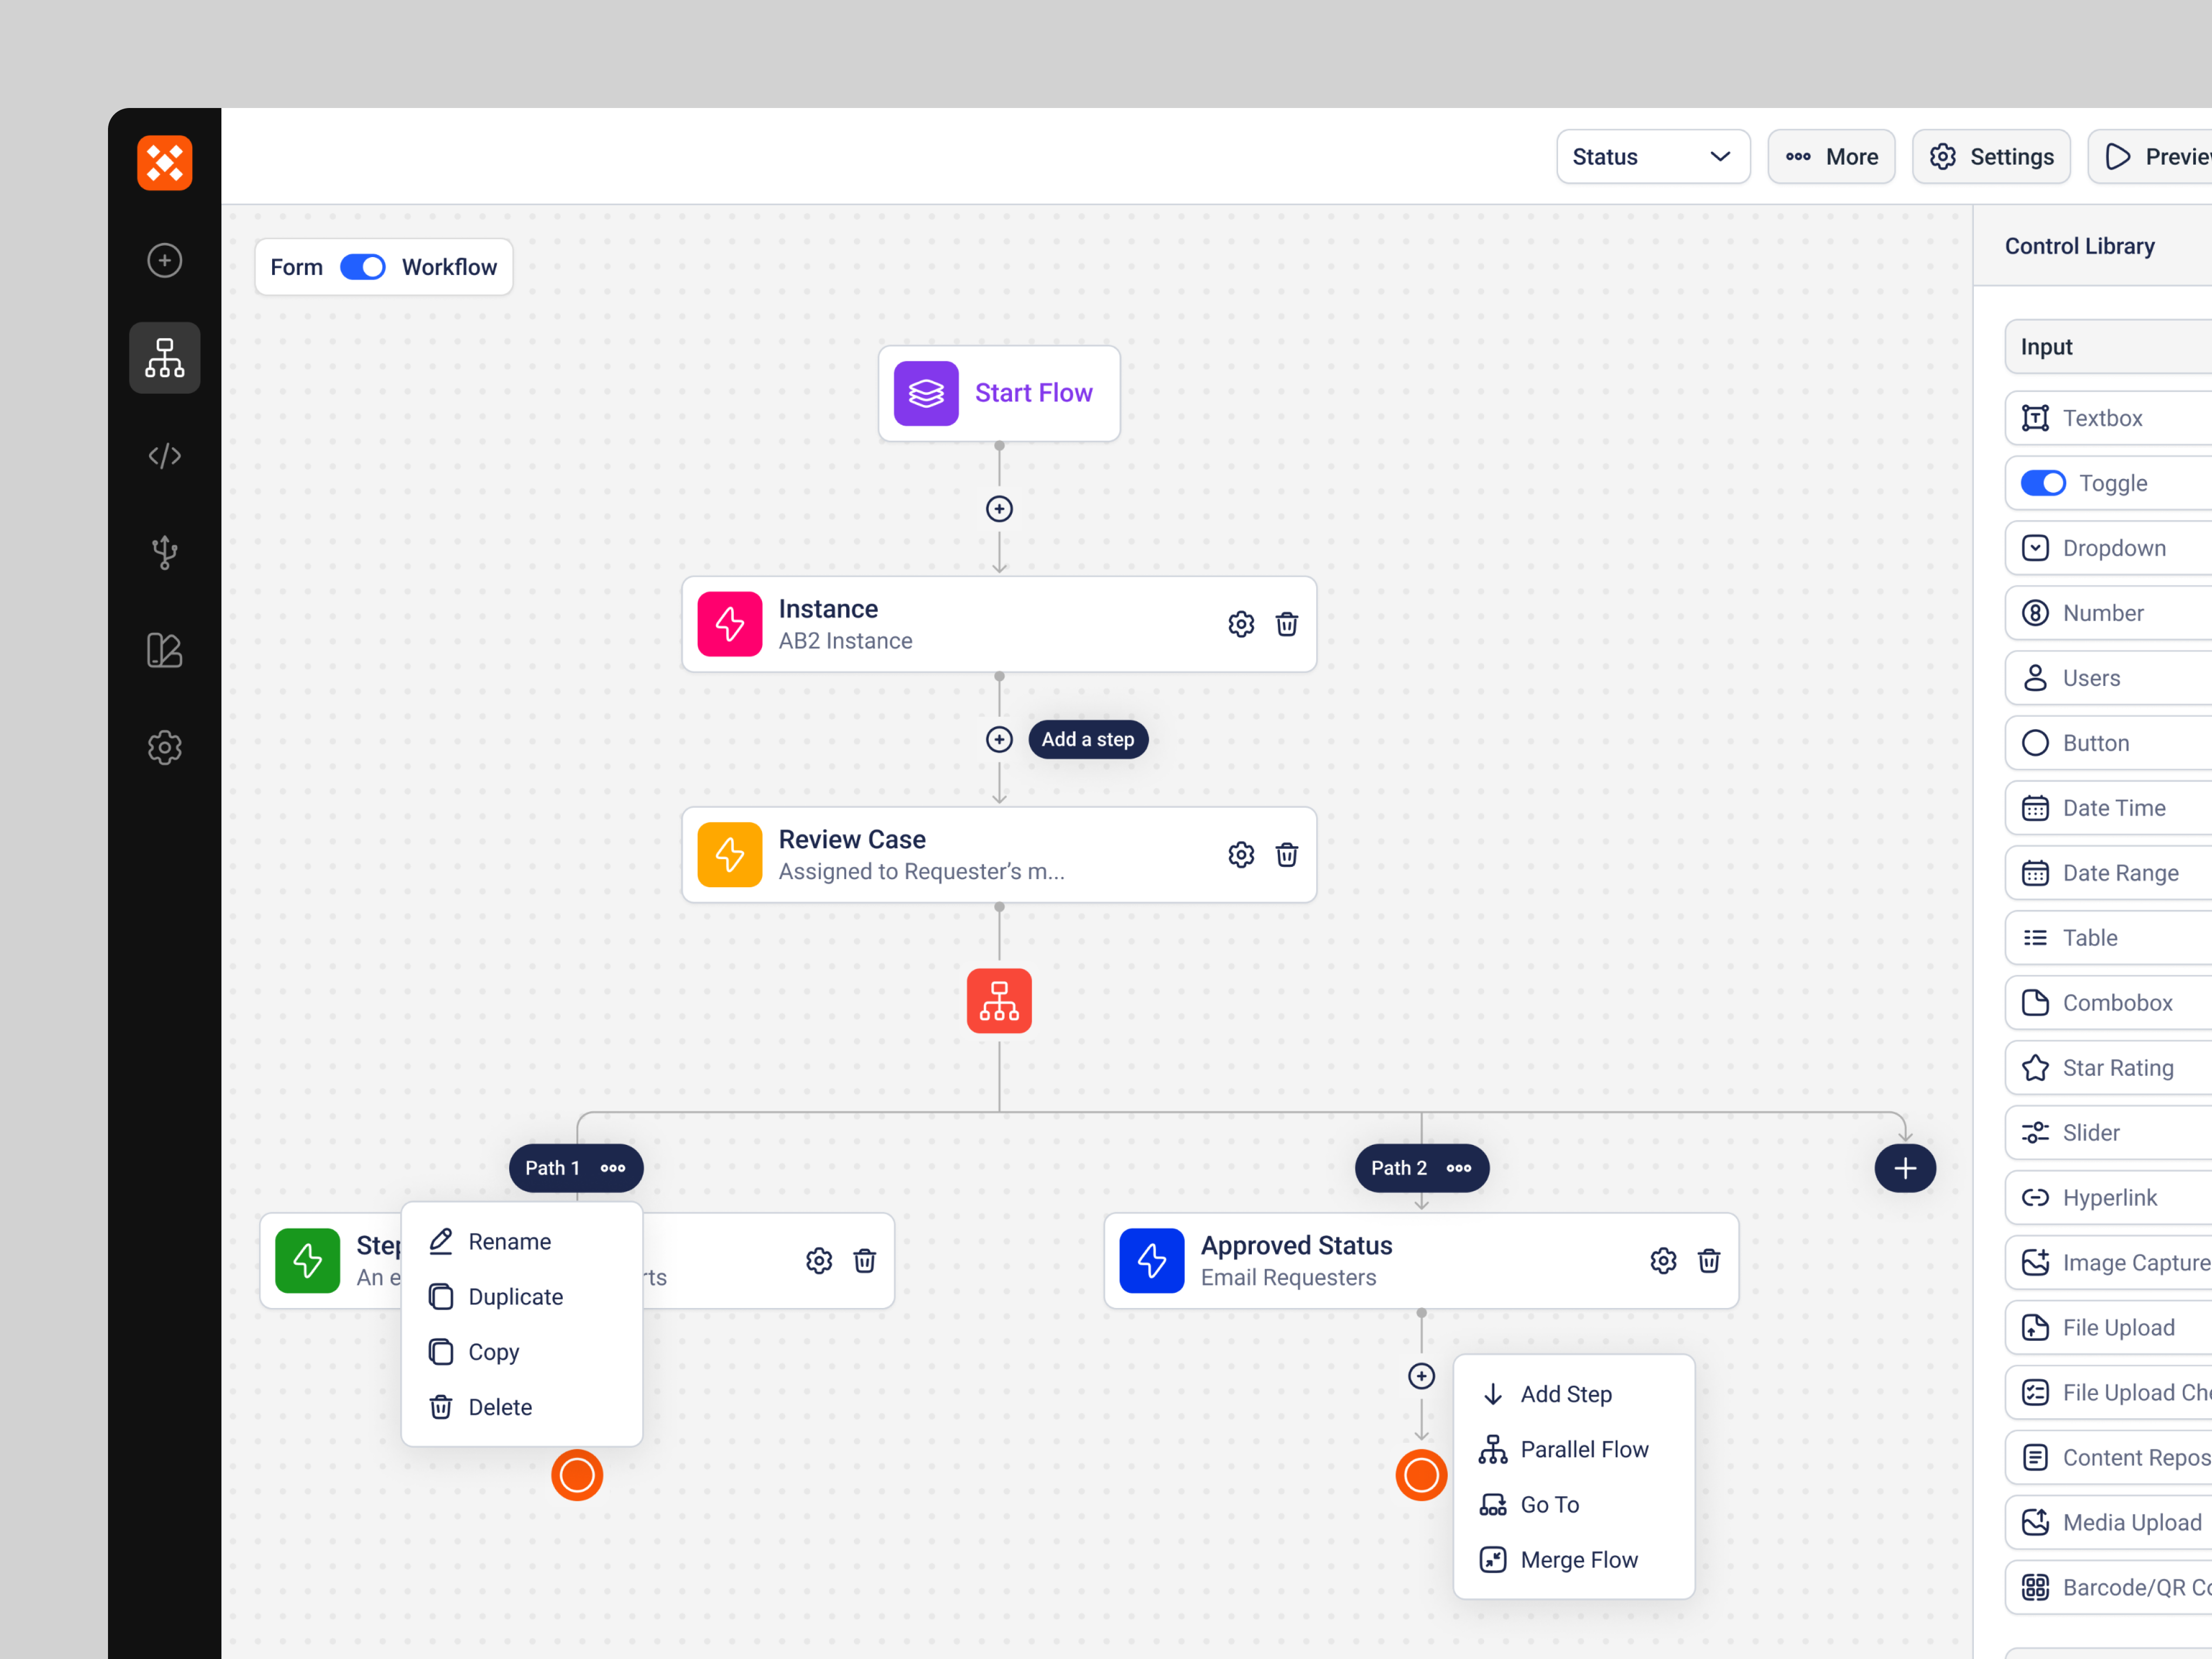Click the connections/integrations icon in the sidebar
Viewport: 2212px width, 1659px height.
coord(164,552)
